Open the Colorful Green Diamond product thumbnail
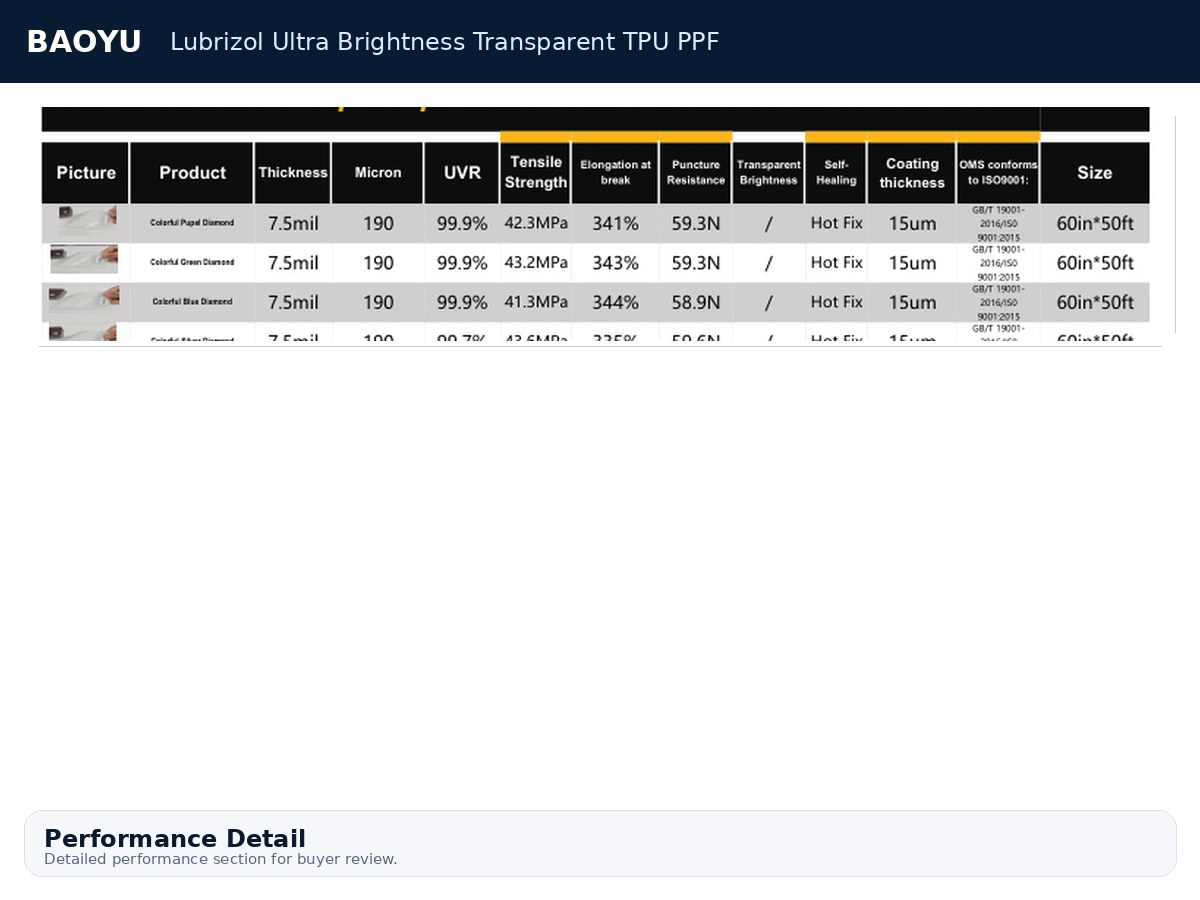 point(84,259)
